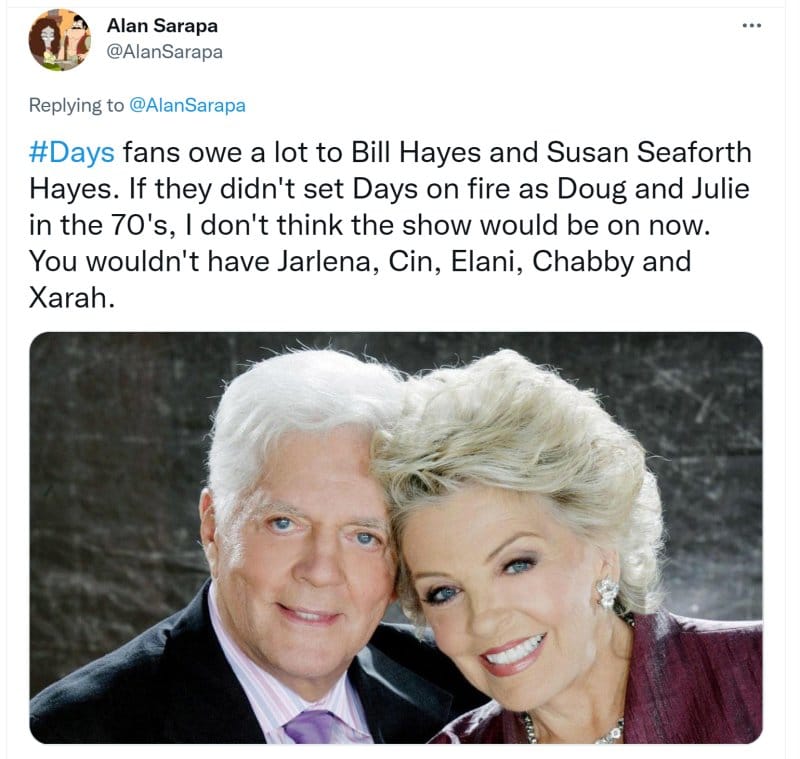Click the Alan Sarapa display name
The height and width of the screenshot is (759, 800).
tap(162, 26)
